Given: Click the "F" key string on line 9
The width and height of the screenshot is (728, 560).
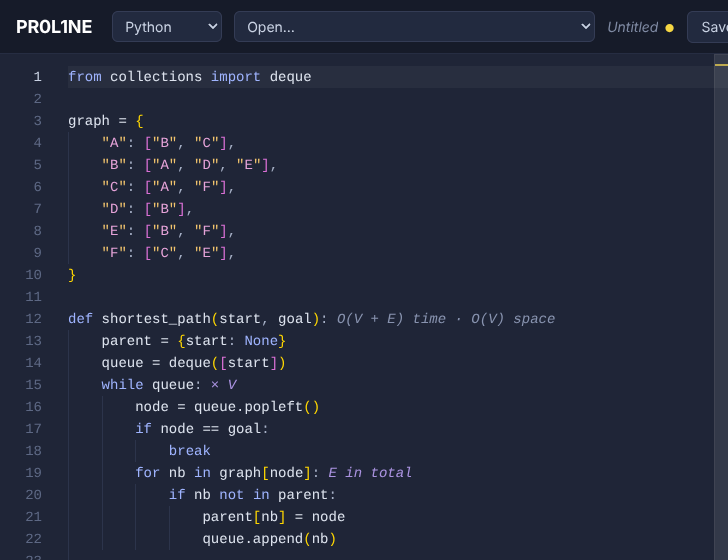Looking at the screenshot, I should coord(114,253).
